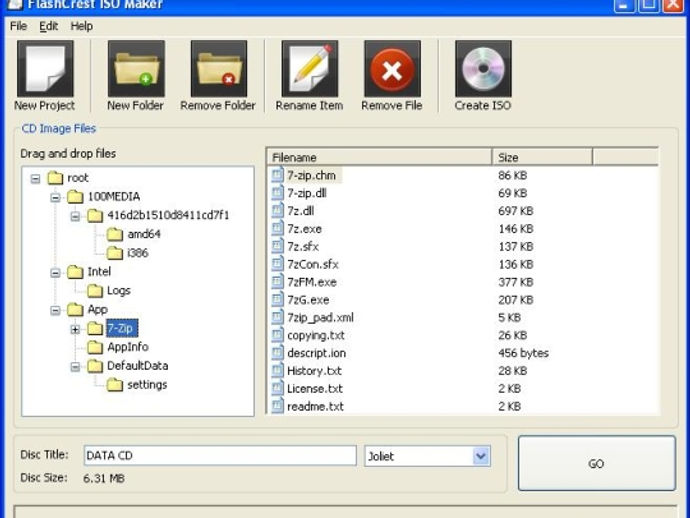Collapse the Intel tree node
Image resolution: width=690 pixels, height=518 pixels.
(x=55, y=273)
